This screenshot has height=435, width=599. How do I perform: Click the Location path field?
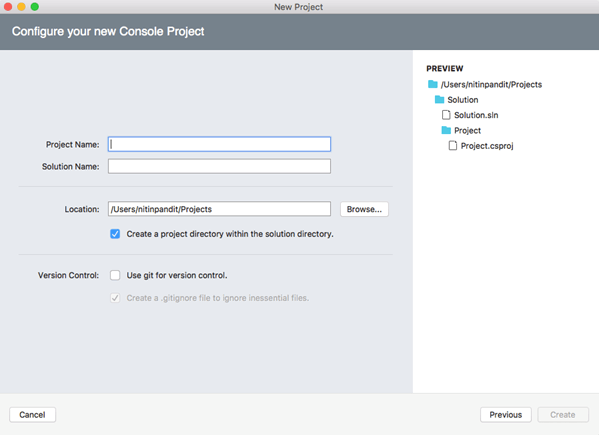click(x=219, y=209)
